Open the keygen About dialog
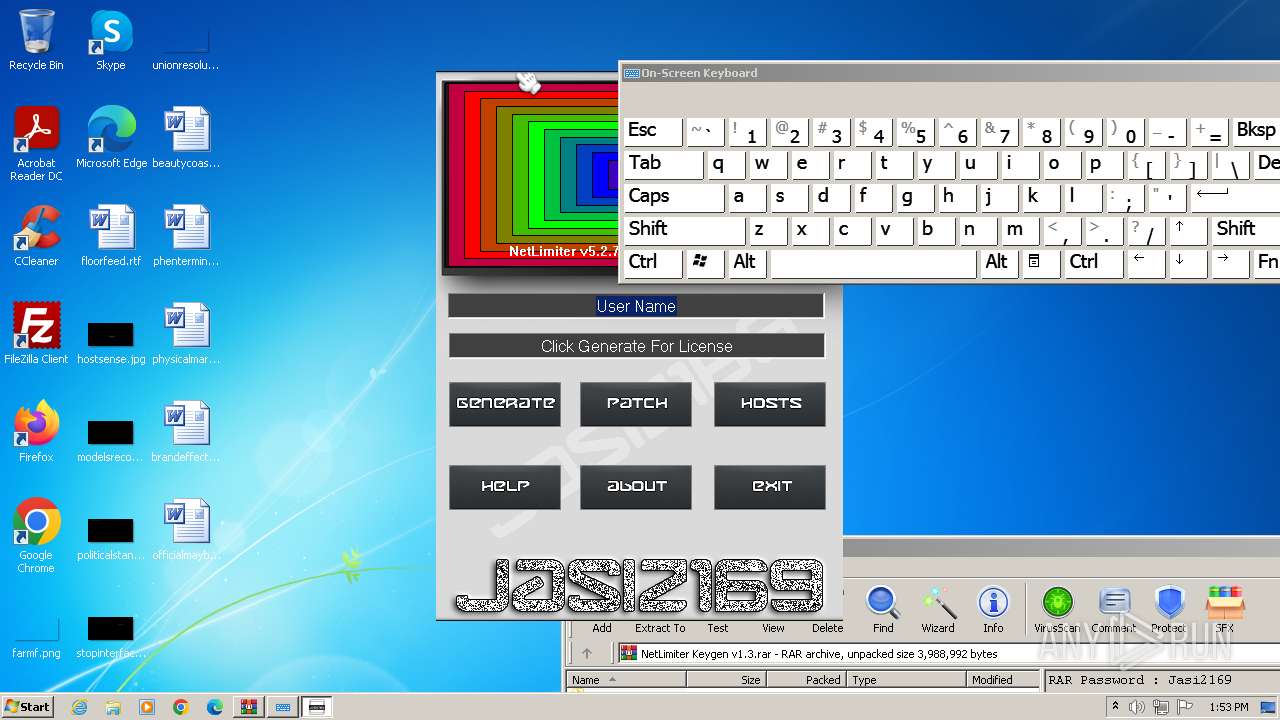The image size is (1280, 720). coord(636,487)
